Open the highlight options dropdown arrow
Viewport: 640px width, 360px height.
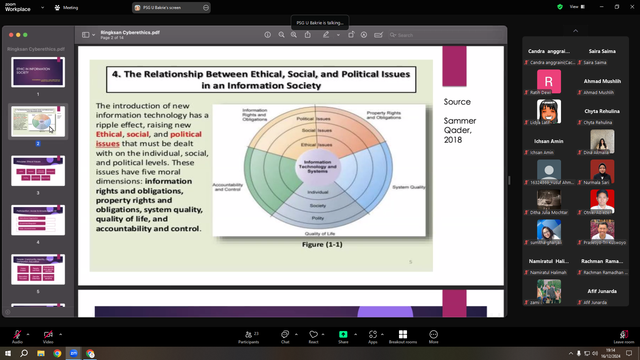[338, 35]
